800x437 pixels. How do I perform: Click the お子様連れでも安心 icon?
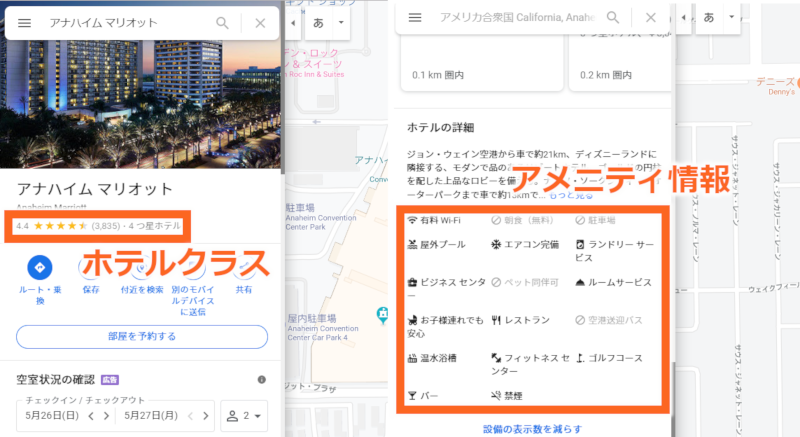click(x=412, y=320)
